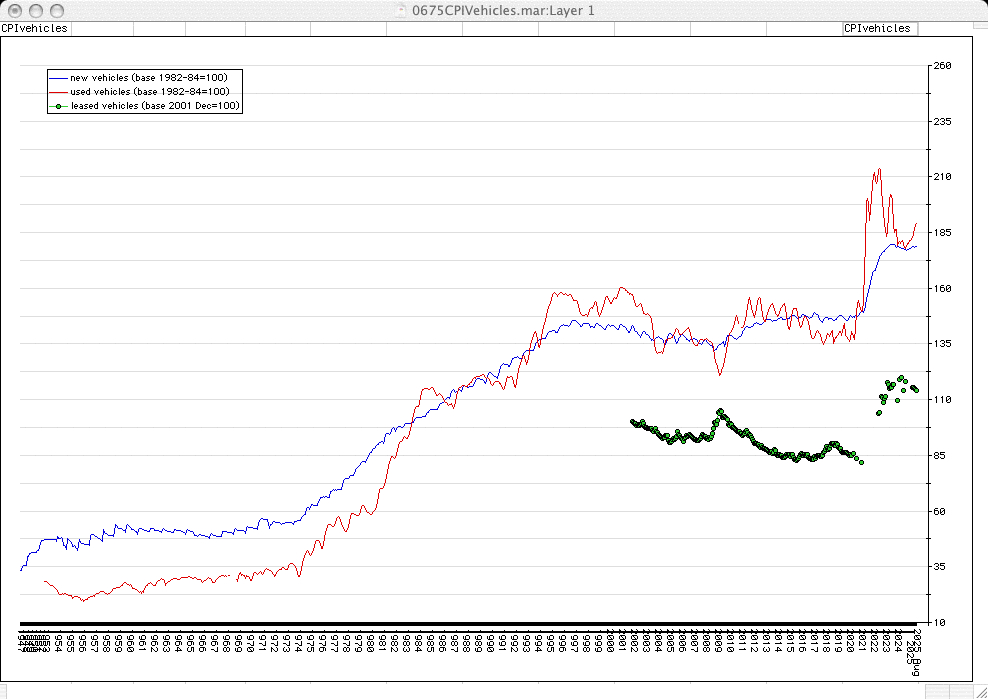Viewport: 988px width, 699px height.
Task: Click the red used vehicles peak near 210
Action: click(x=878, y=170)
